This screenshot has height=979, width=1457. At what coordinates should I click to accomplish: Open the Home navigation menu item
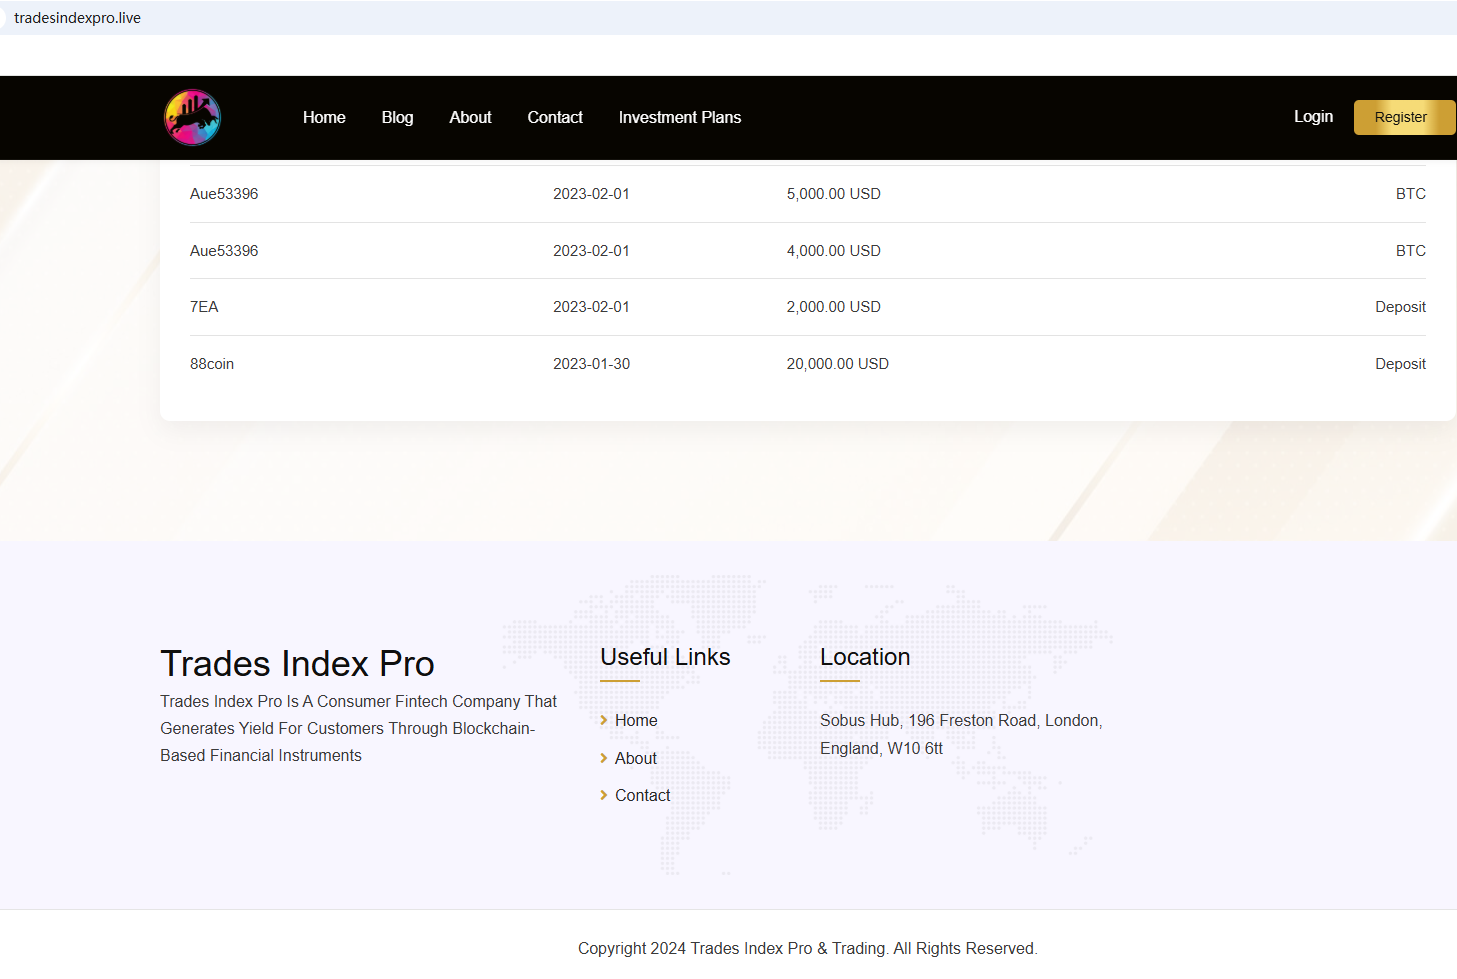coord(324,118)
